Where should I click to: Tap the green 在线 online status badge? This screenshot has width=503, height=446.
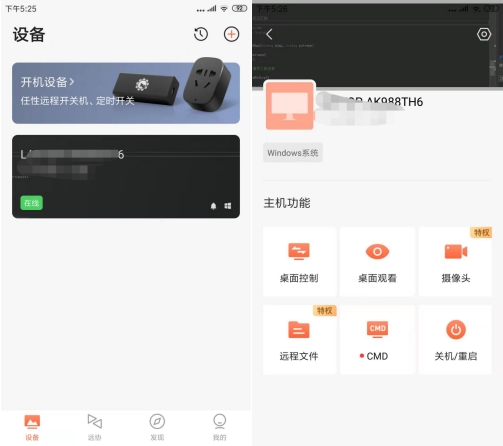pos(32,203)
